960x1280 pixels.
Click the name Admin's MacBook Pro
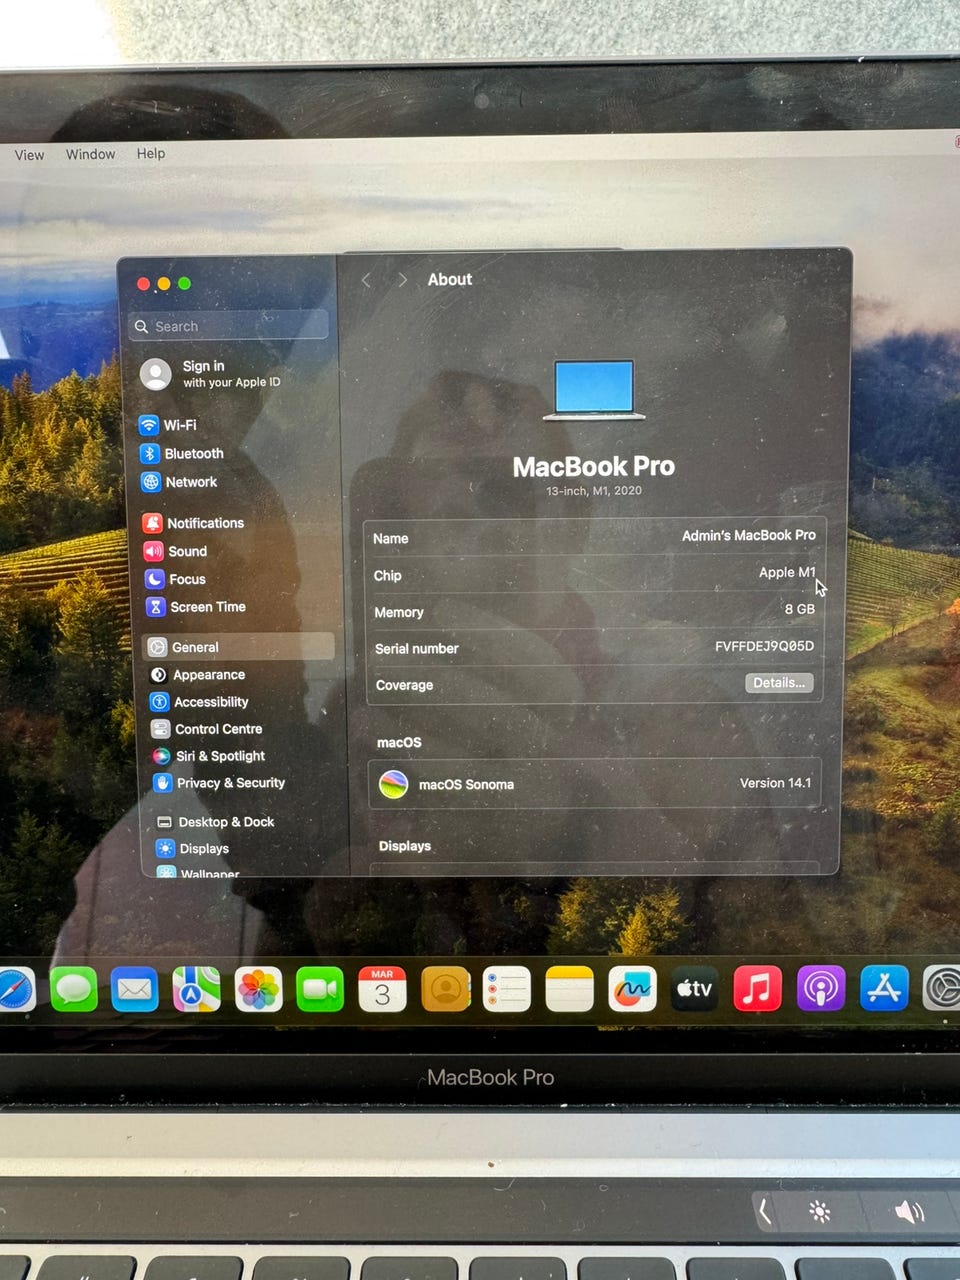point(749,536)
